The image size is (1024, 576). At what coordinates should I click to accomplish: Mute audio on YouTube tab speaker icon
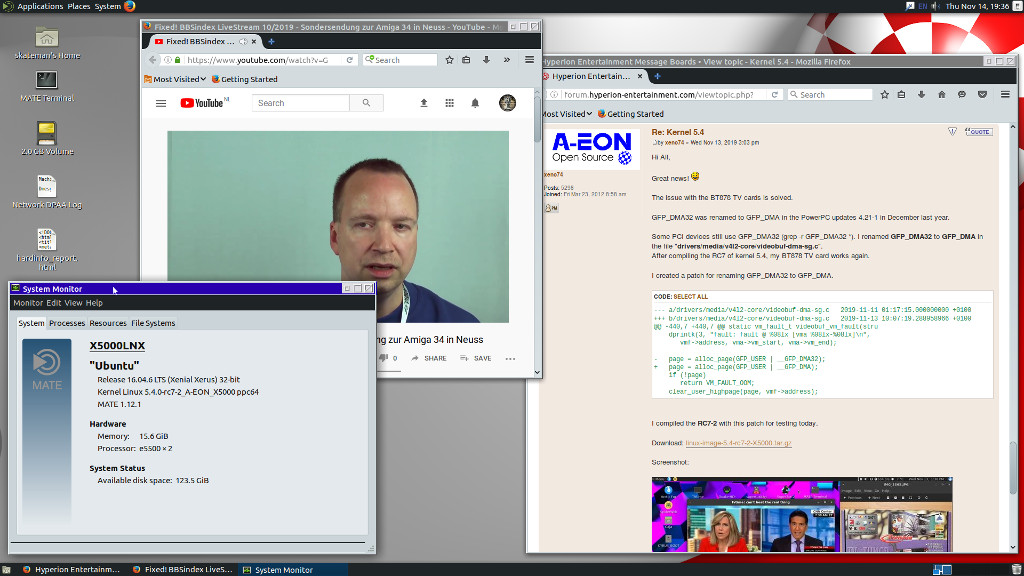point(243,41)
